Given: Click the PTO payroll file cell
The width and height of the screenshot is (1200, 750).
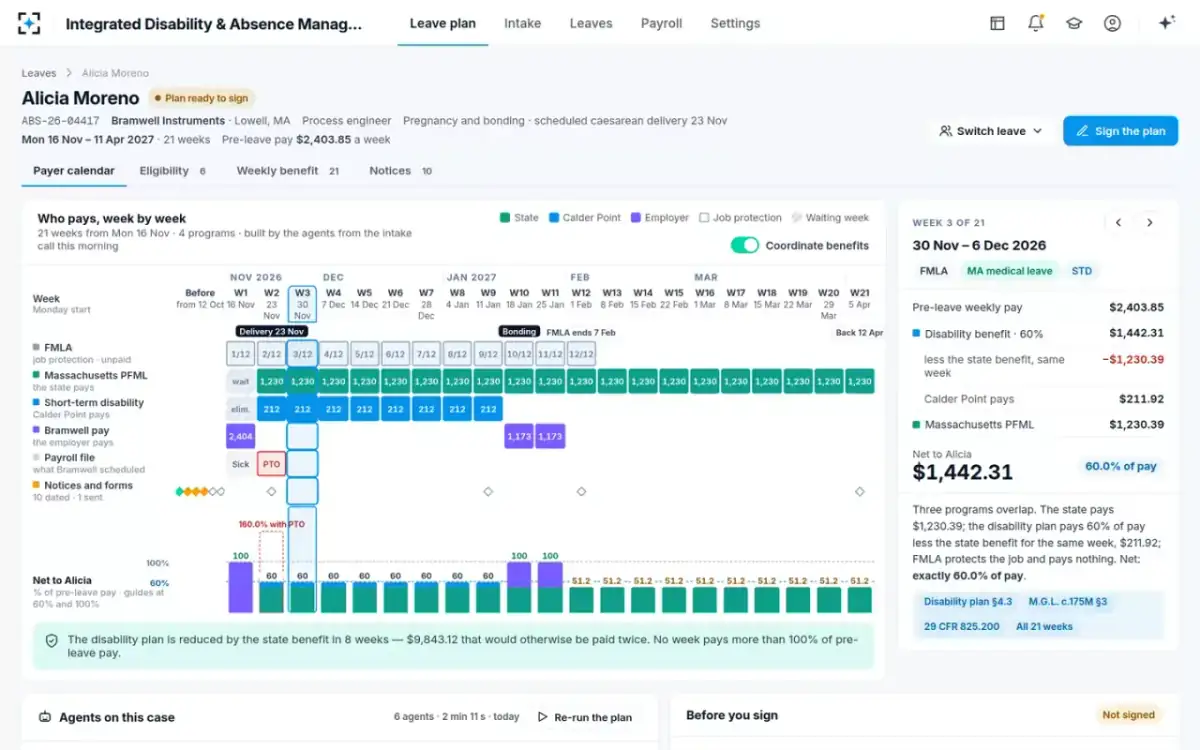Looking at the screenshot, I should click(271, 464).
